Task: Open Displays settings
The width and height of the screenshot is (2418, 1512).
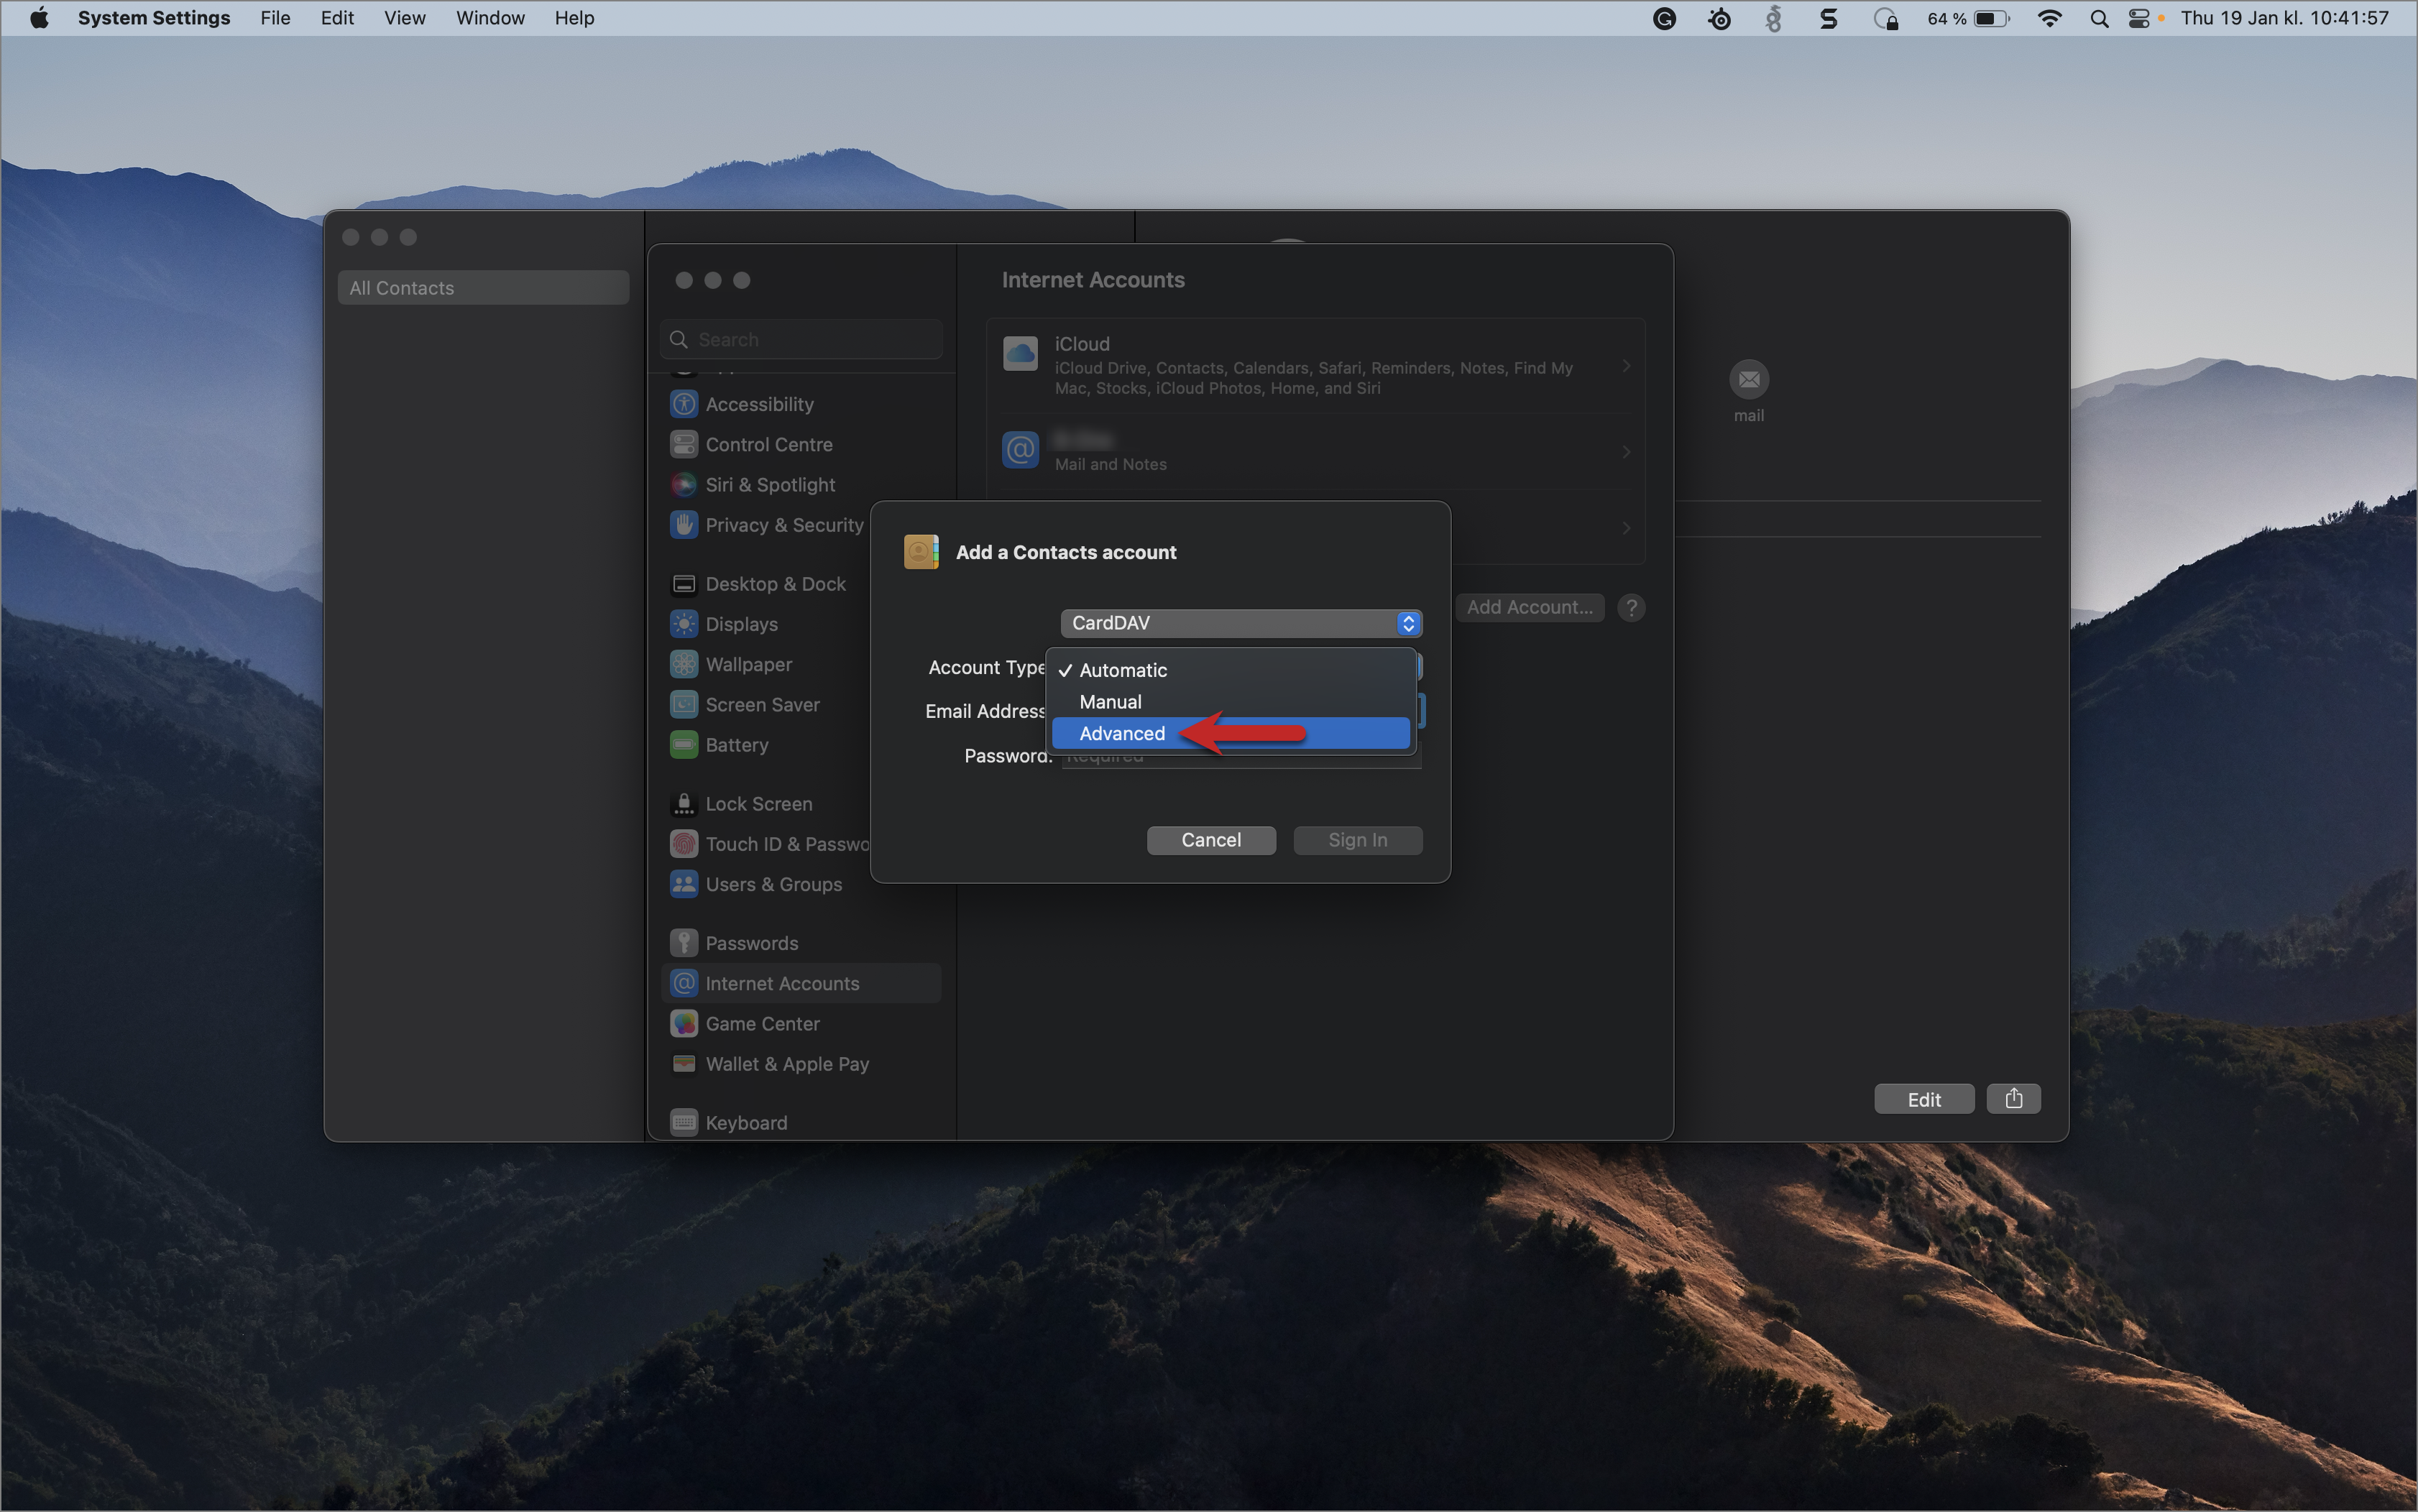Action: (767, 624)
